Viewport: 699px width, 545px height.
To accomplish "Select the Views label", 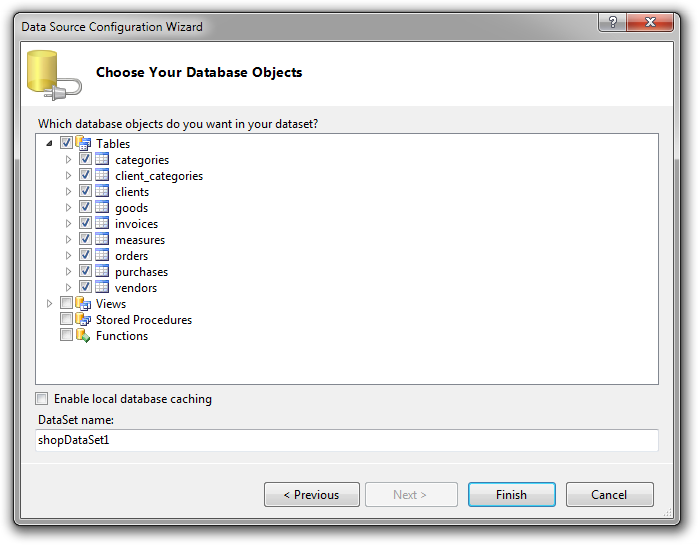I will [111, 304].
